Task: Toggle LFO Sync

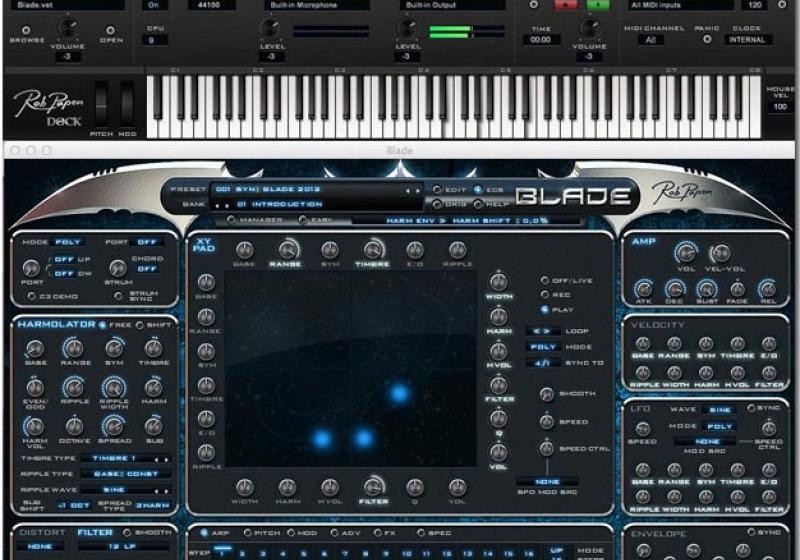Action: click(751, 408)
